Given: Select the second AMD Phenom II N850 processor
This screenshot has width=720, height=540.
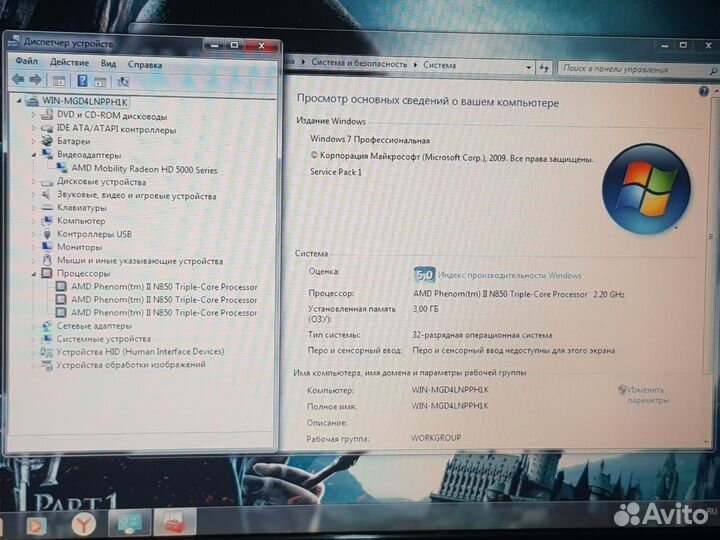Looking at the screenshot, I should click(164, 300).
